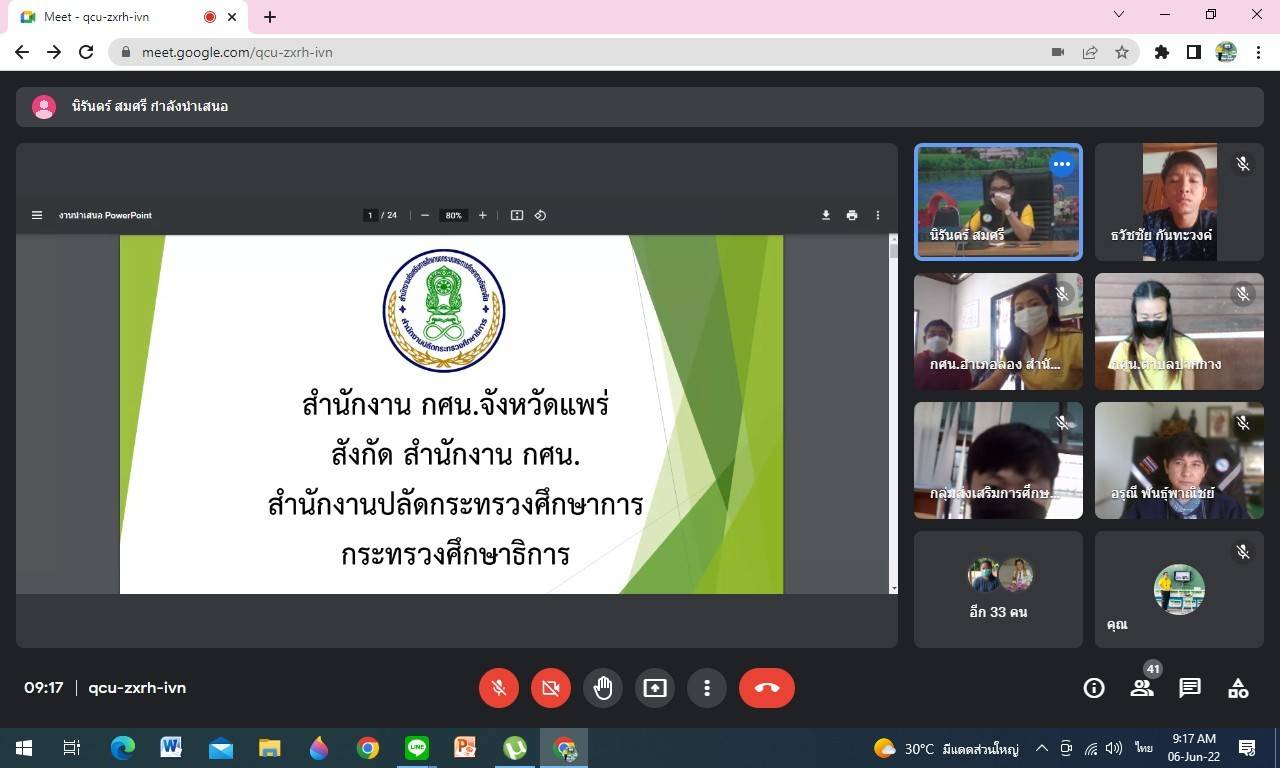Expand options on นิรันดร์ สมศรี video tile

[1061, 164]
